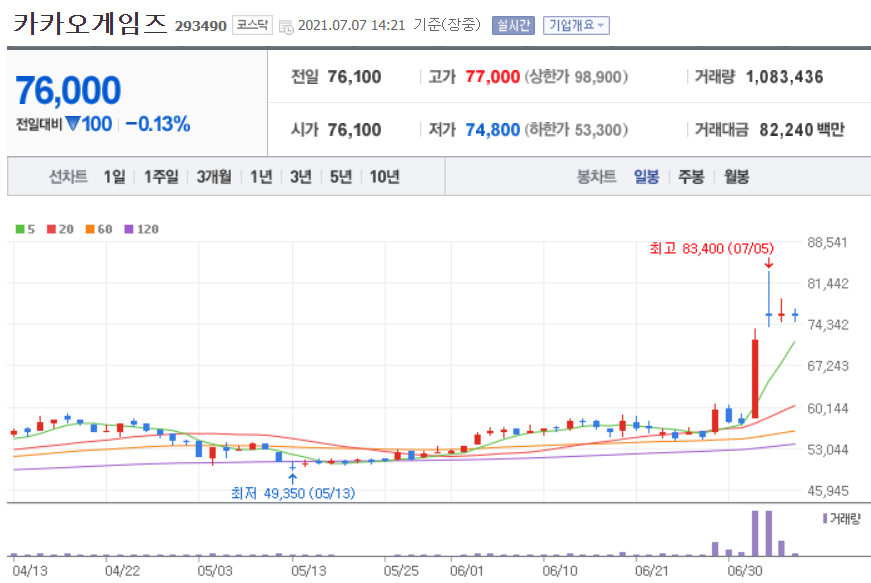
Task: Click the 53,044 price axis label
Action: tap(828, 449)
